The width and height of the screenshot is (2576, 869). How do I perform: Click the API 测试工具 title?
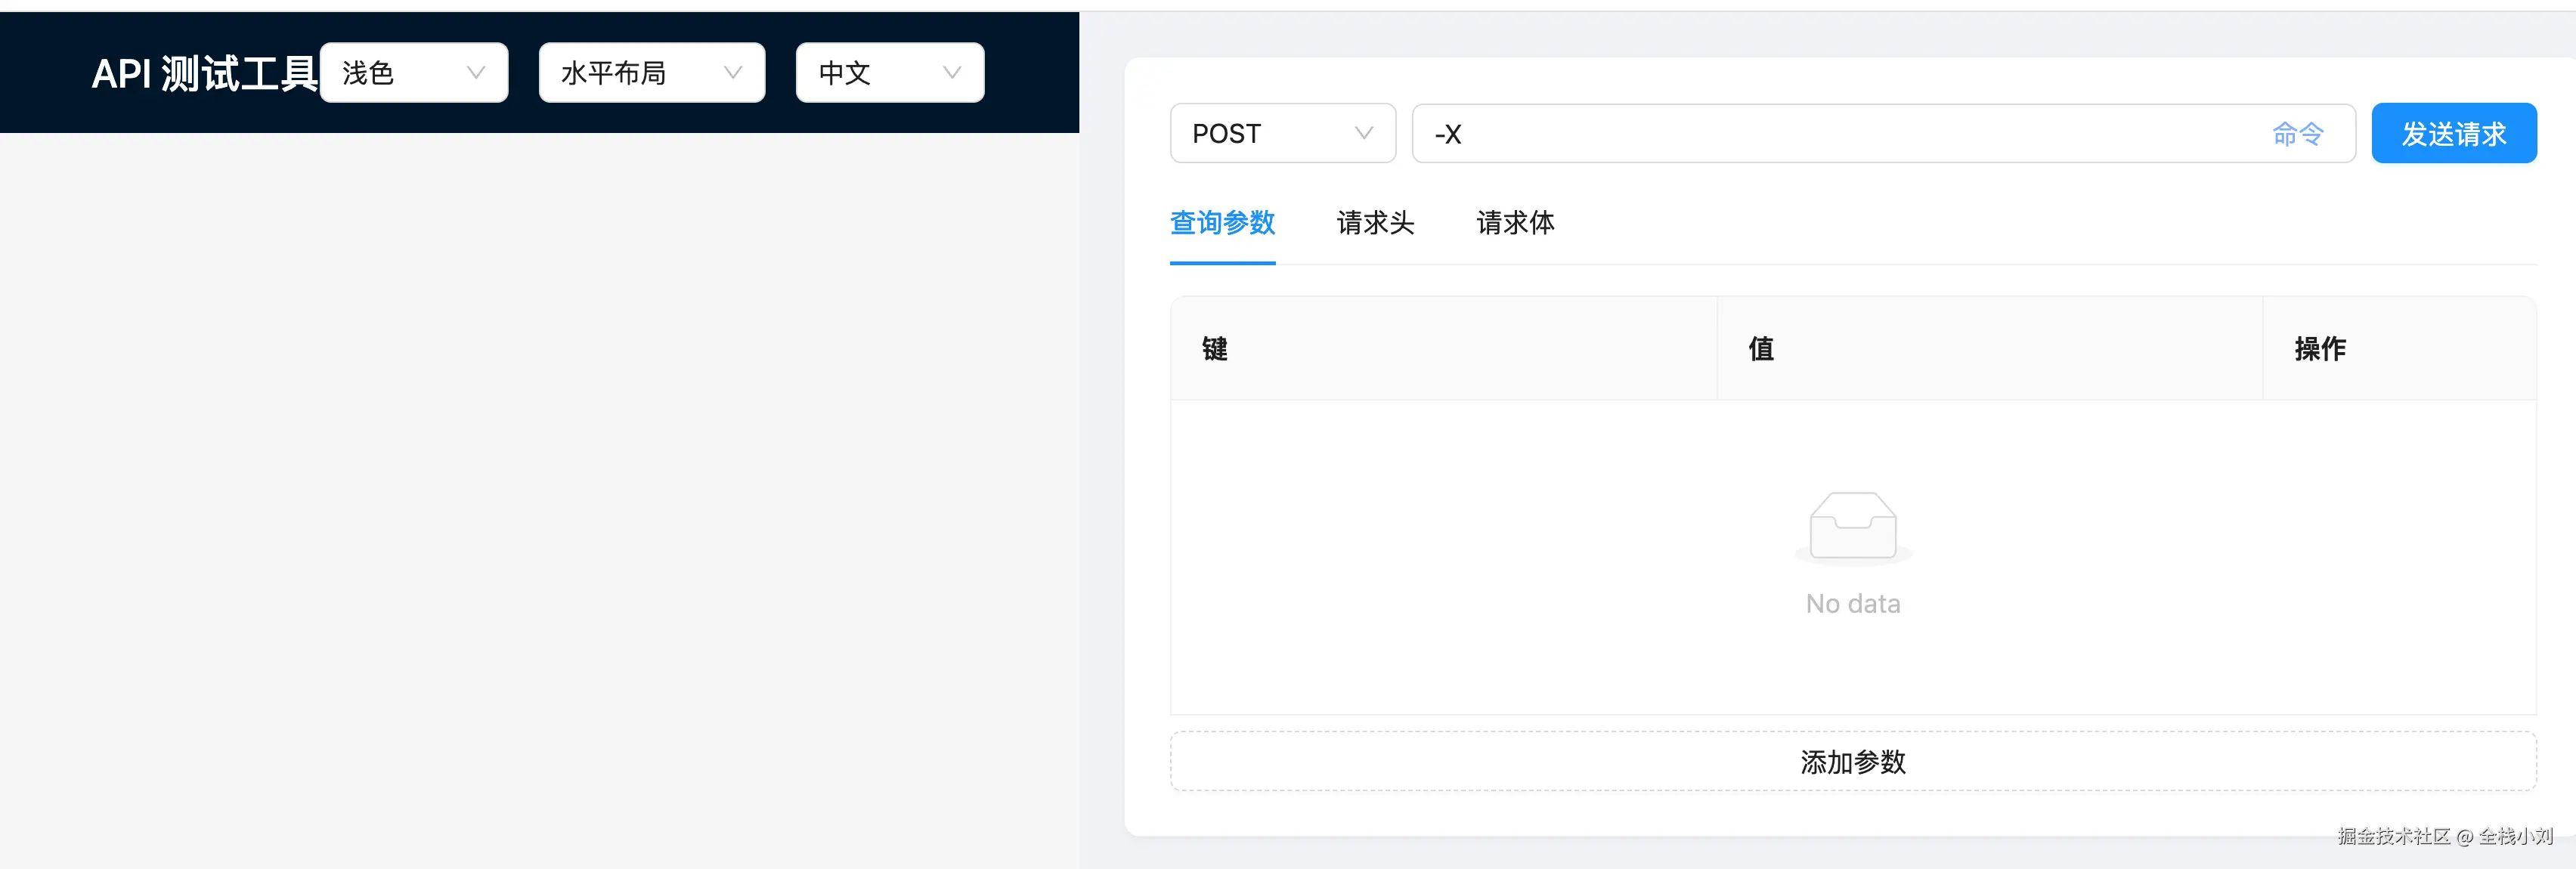click(x=204, y=74)
